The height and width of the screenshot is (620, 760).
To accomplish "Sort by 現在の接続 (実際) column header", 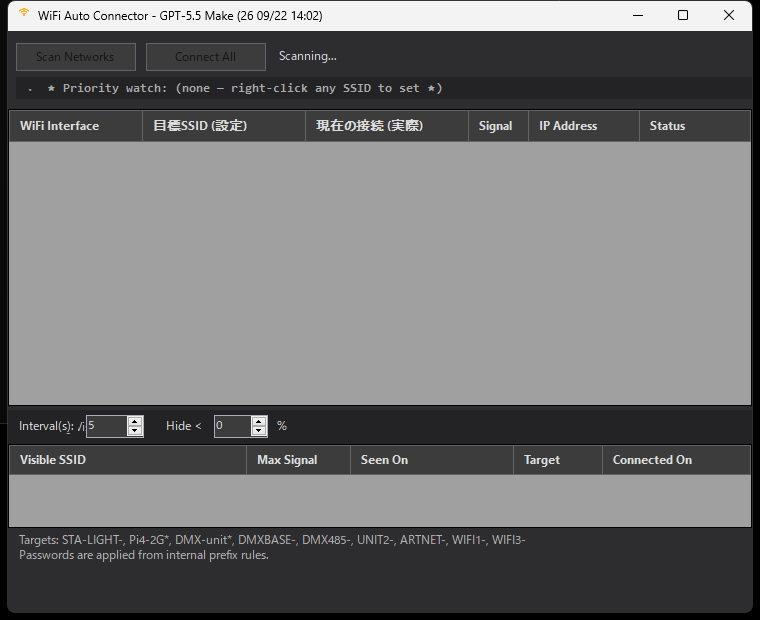I will [387, 126].
